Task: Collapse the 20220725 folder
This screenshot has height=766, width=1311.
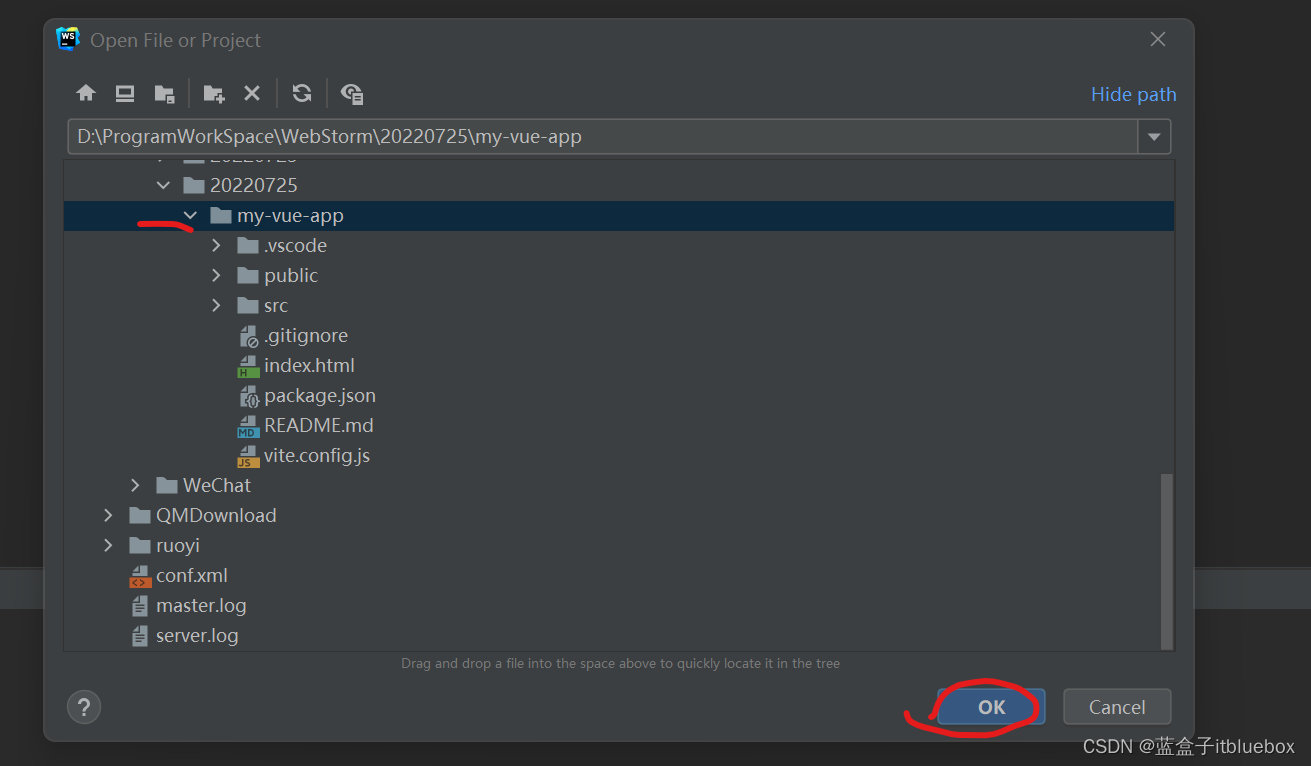Action: tap(163, 185)
